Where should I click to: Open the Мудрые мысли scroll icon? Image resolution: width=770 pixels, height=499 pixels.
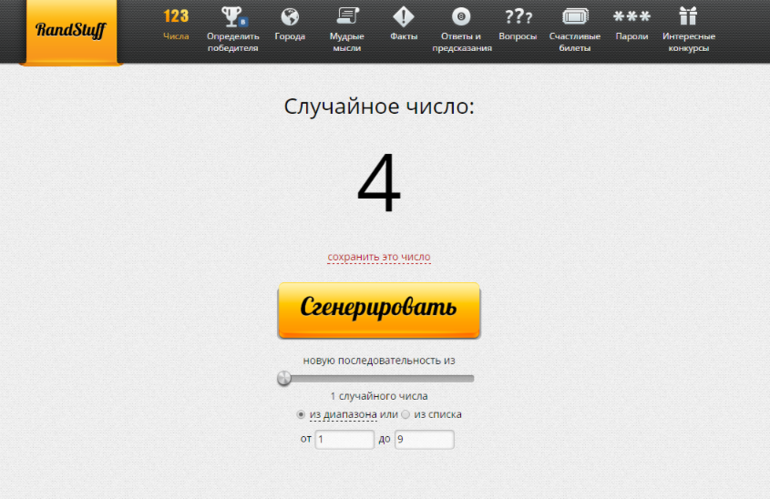point(347,17)
